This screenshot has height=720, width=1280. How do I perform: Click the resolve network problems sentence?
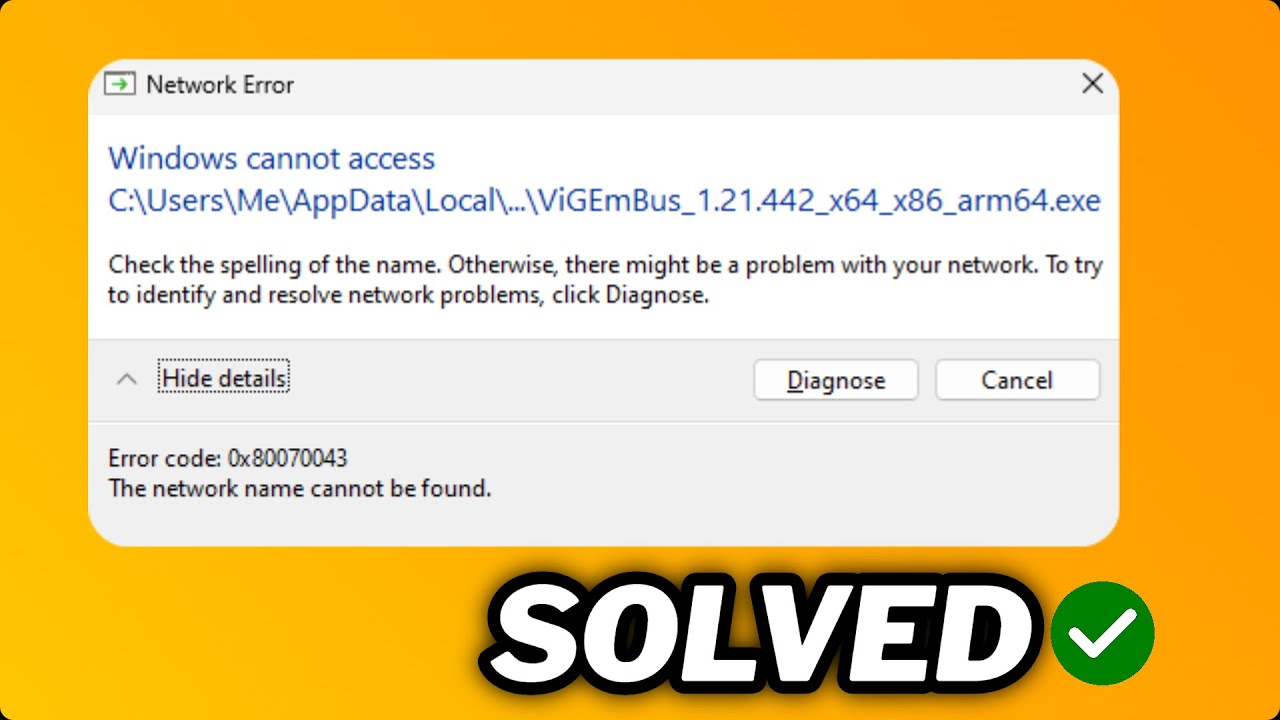pyautogui.click(x=409, y=296)
